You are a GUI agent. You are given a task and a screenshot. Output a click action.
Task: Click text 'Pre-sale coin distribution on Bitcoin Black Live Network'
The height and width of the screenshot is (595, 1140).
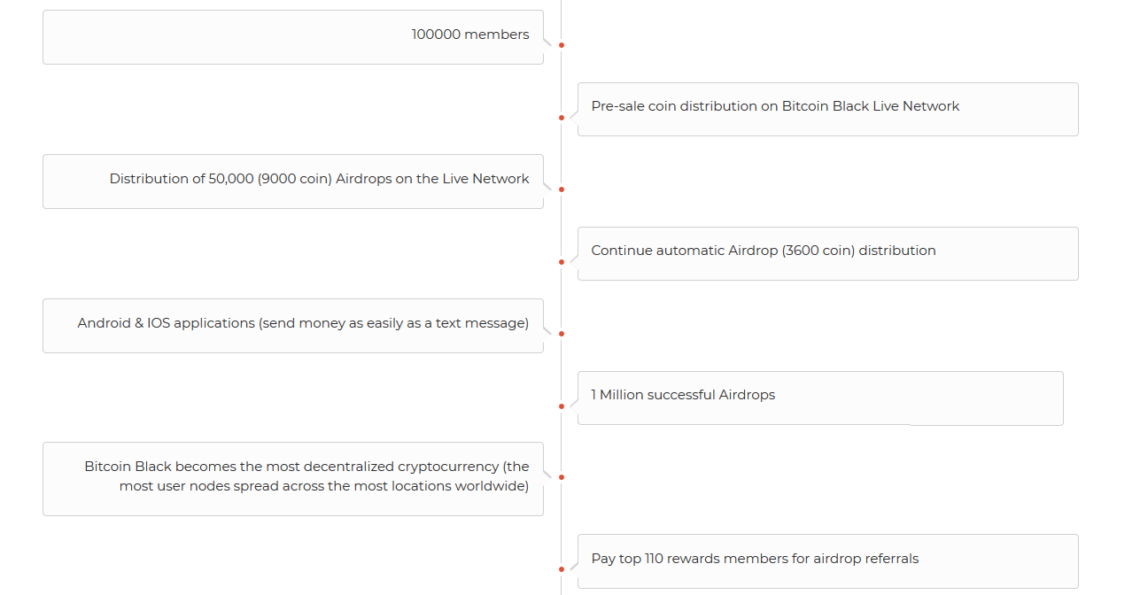(775, 106)
